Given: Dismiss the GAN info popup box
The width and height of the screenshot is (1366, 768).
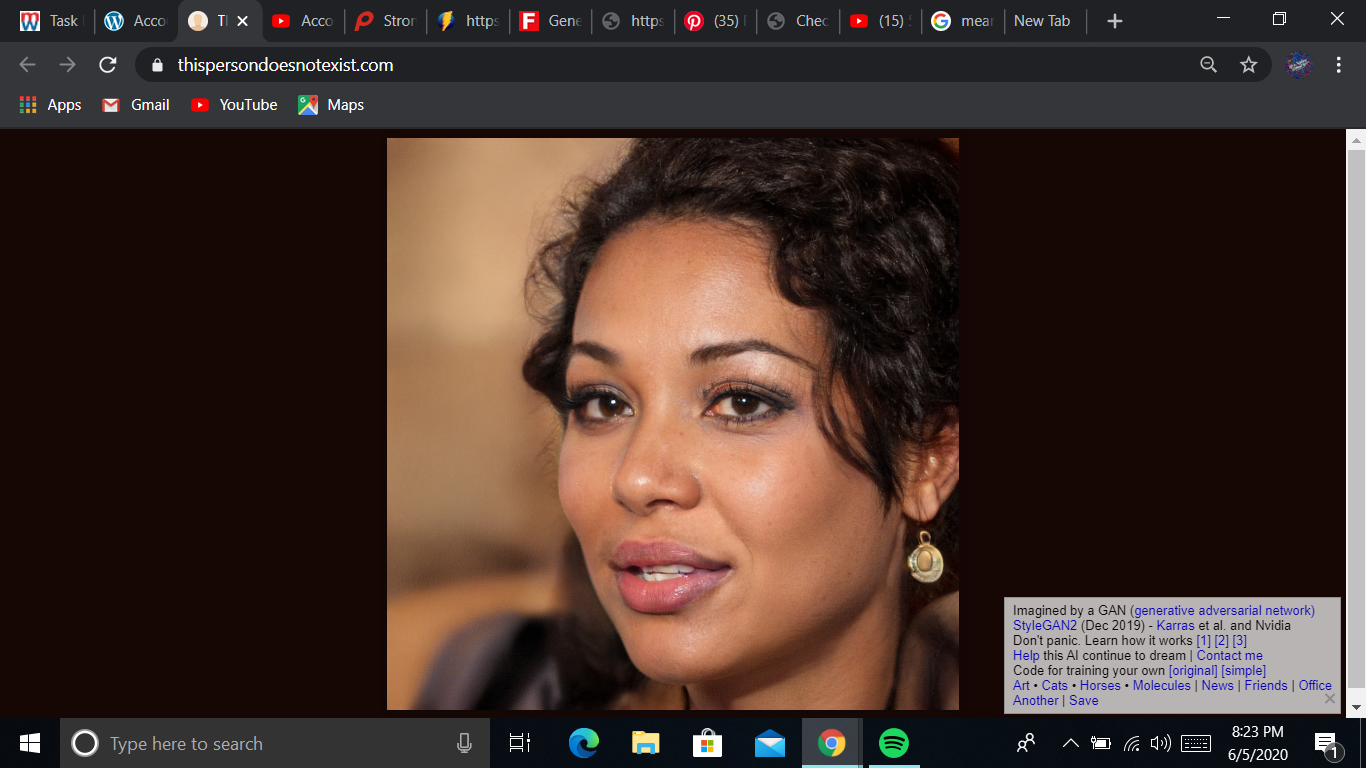Looking at the screenshot, I should 1329,699.
